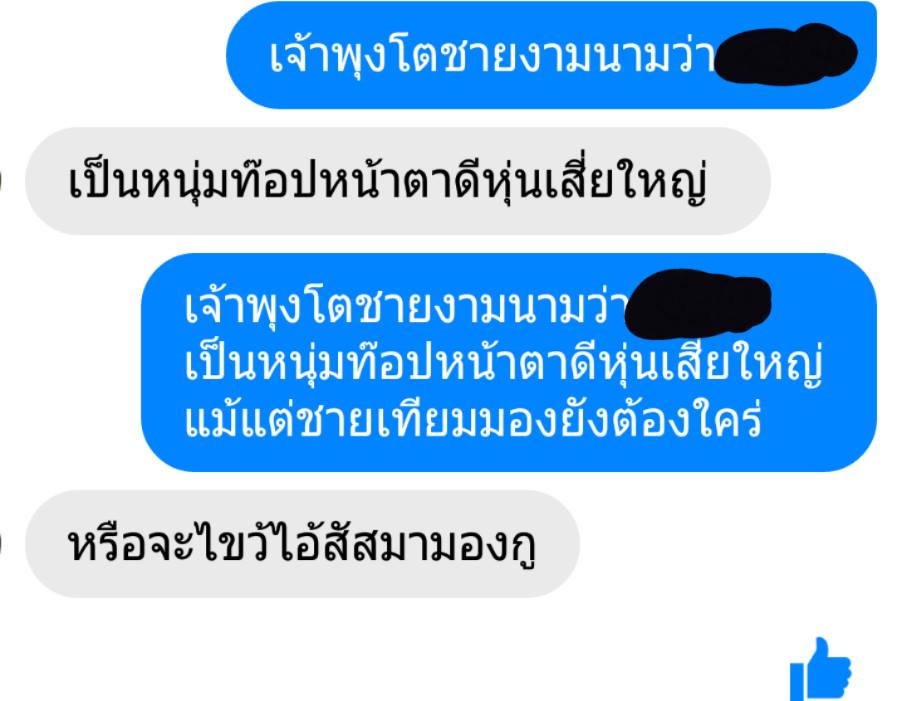Viewport: 897px width, 701px height.
Task: Click black redaction mark in top bubble
Action: tap(785, 54)
